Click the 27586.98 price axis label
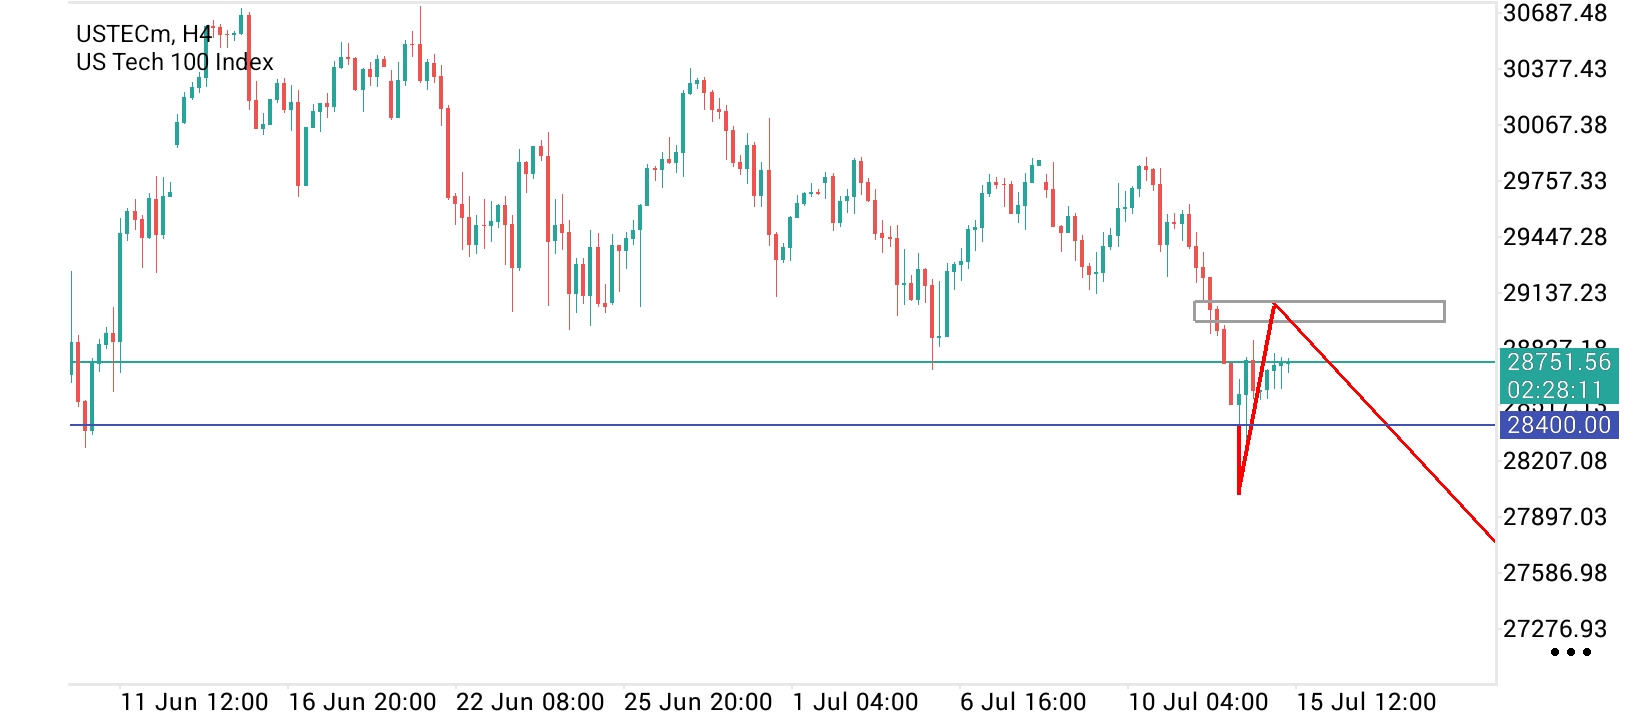This screenshot has height=720, width=1640. point(1555,573)
